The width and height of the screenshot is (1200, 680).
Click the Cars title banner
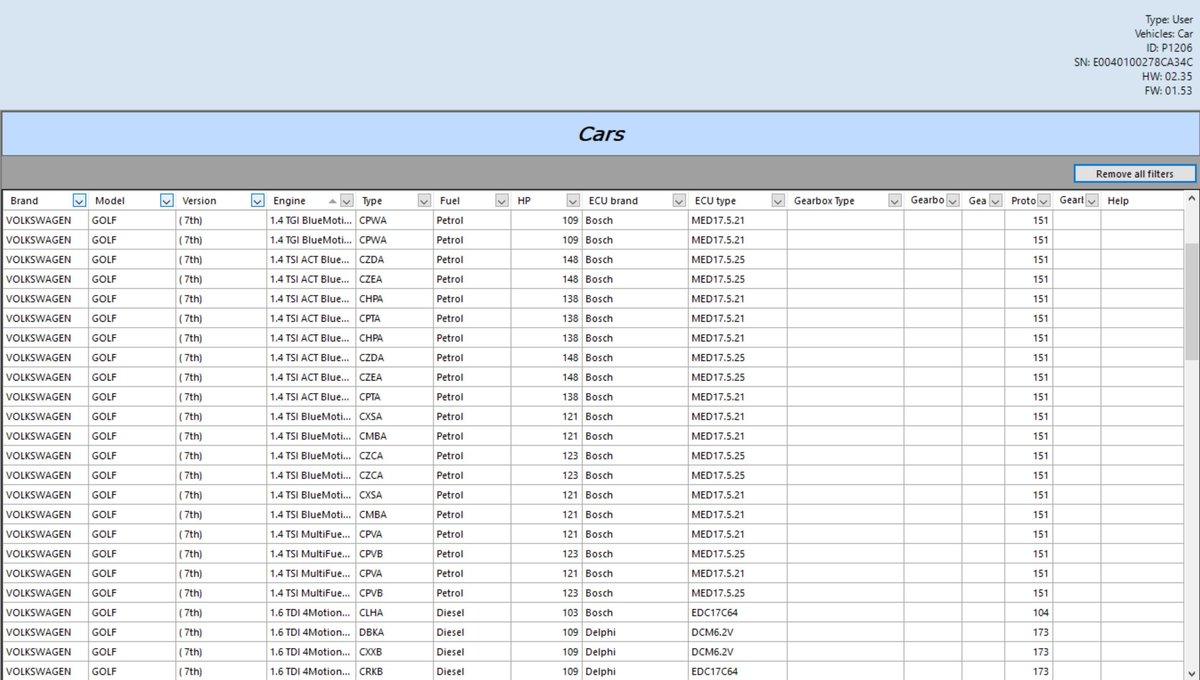(x=600, y=134)
